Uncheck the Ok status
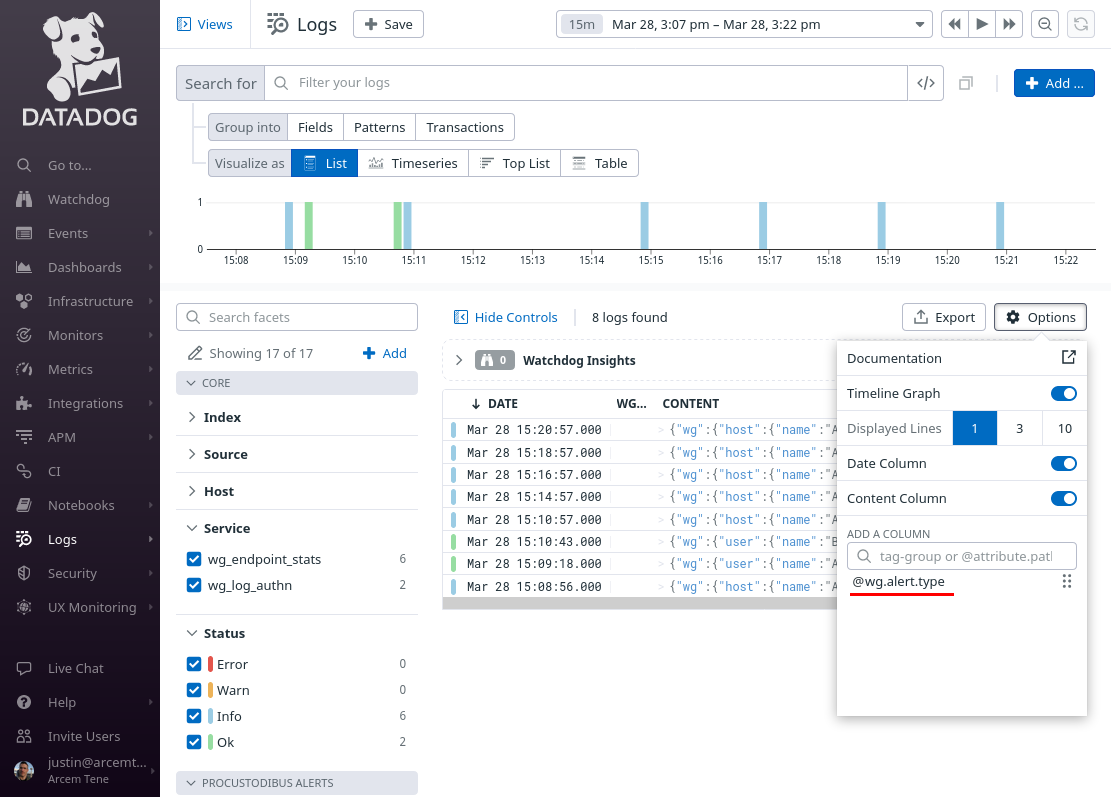 coord(194,742)
